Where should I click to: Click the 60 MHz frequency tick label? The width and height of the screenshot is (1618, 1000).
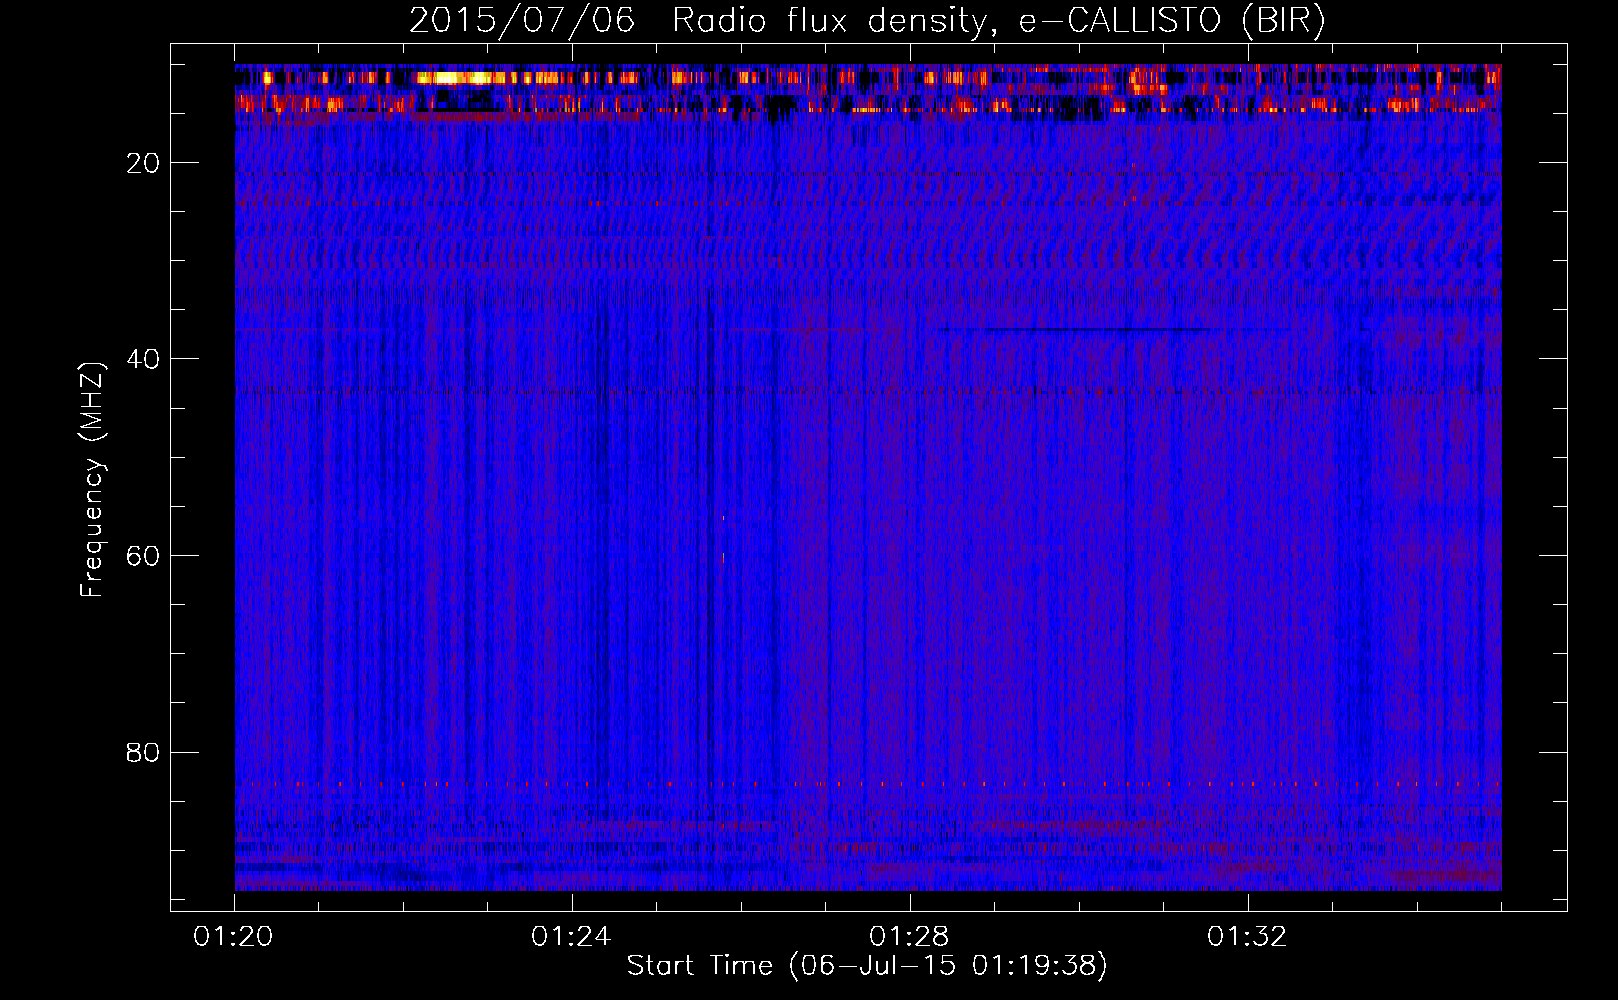point(143,556)
